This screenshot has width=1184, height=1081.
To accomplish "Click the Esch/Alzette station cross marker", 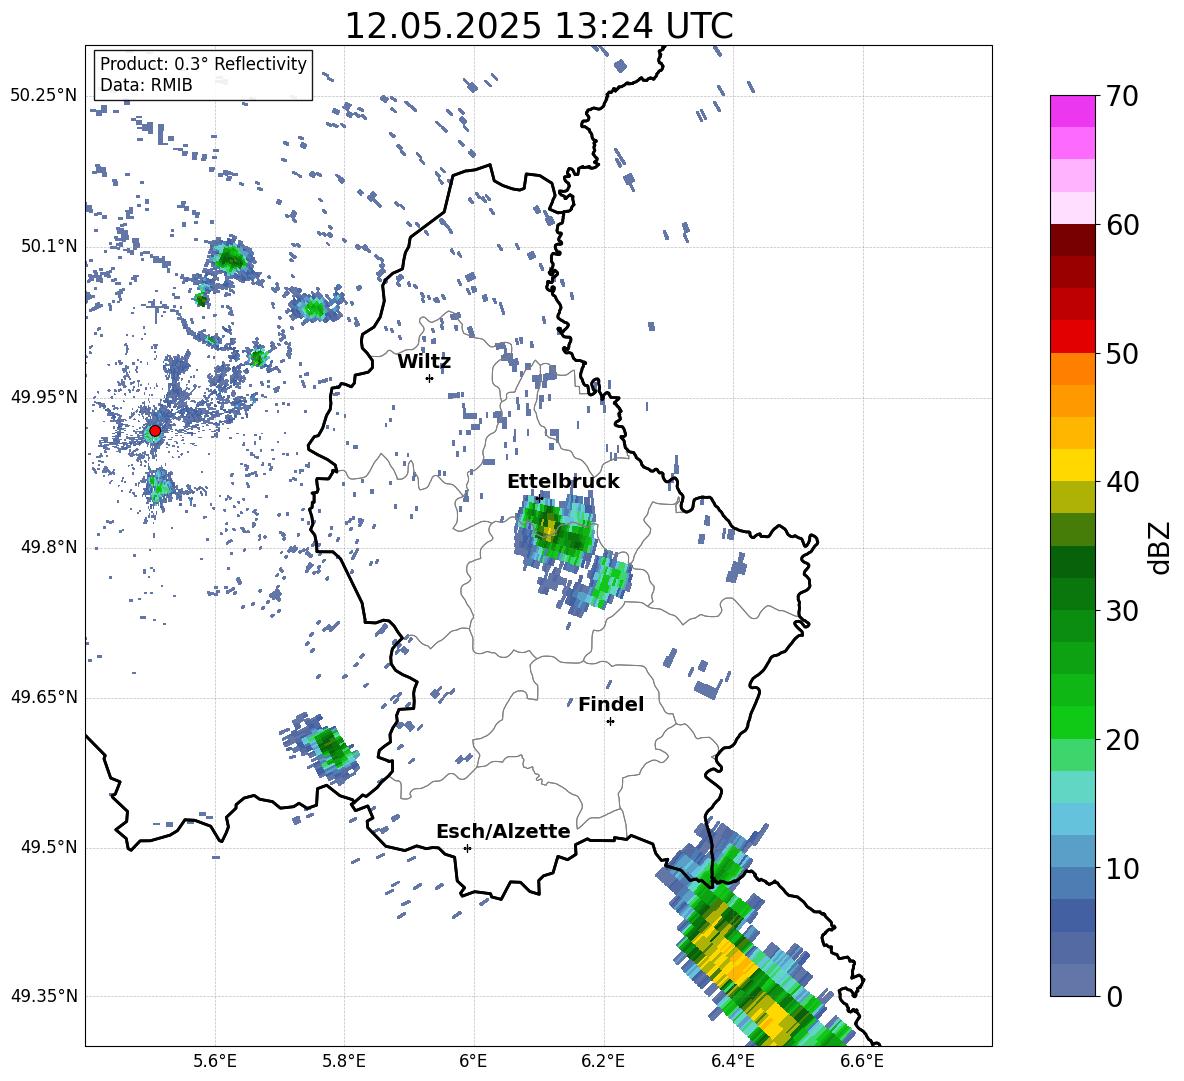I will [467, 848].
